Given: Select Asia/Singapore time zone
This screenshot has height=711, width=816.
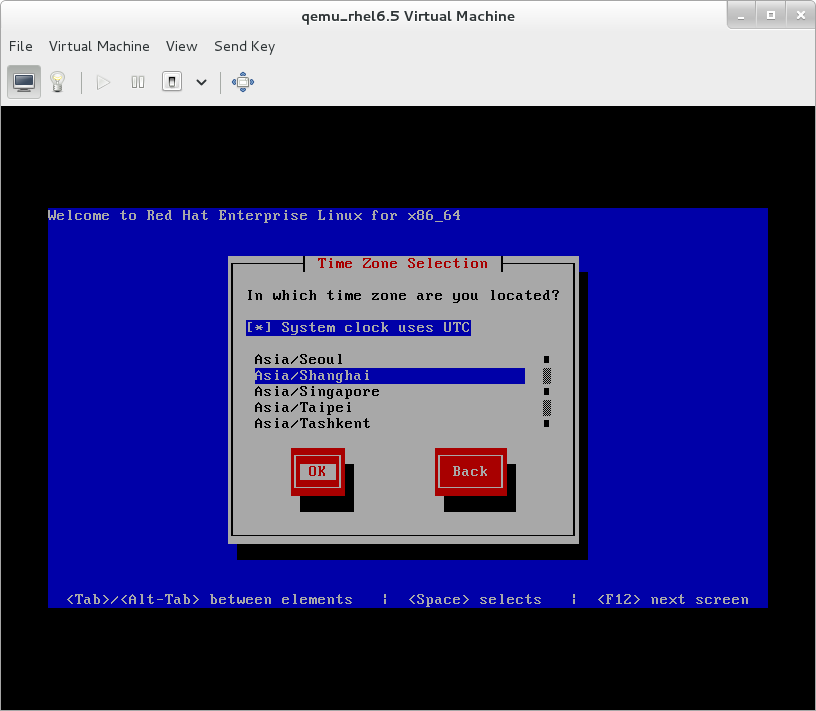Looking at the screenshot, I should (x=389, y=392).
